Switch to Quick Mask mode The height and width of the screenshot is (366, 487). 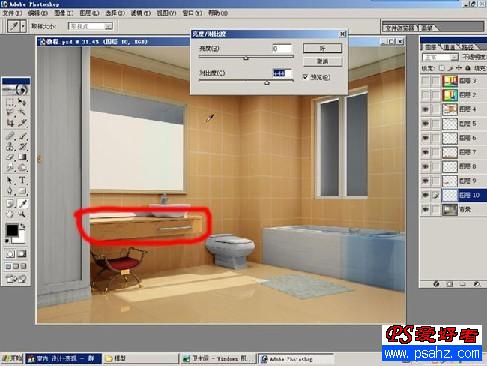click(x=22, y=254)
